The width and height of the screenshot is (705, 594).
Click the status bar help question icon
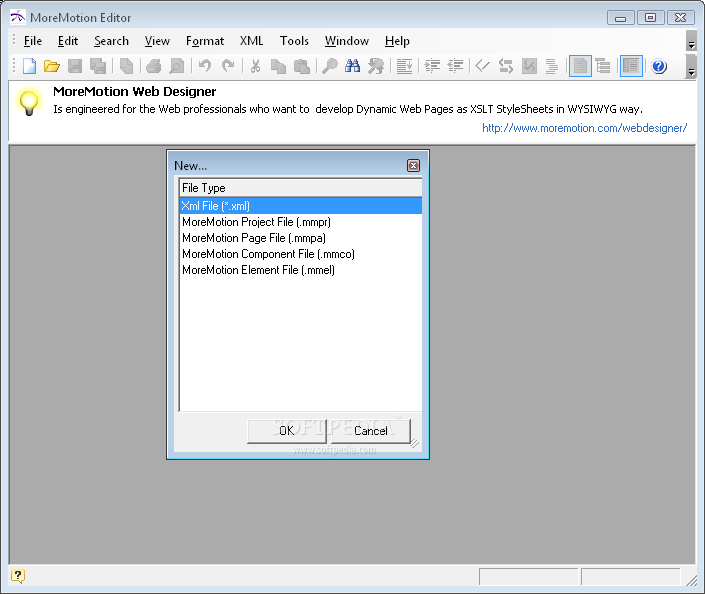pos(18,576)
